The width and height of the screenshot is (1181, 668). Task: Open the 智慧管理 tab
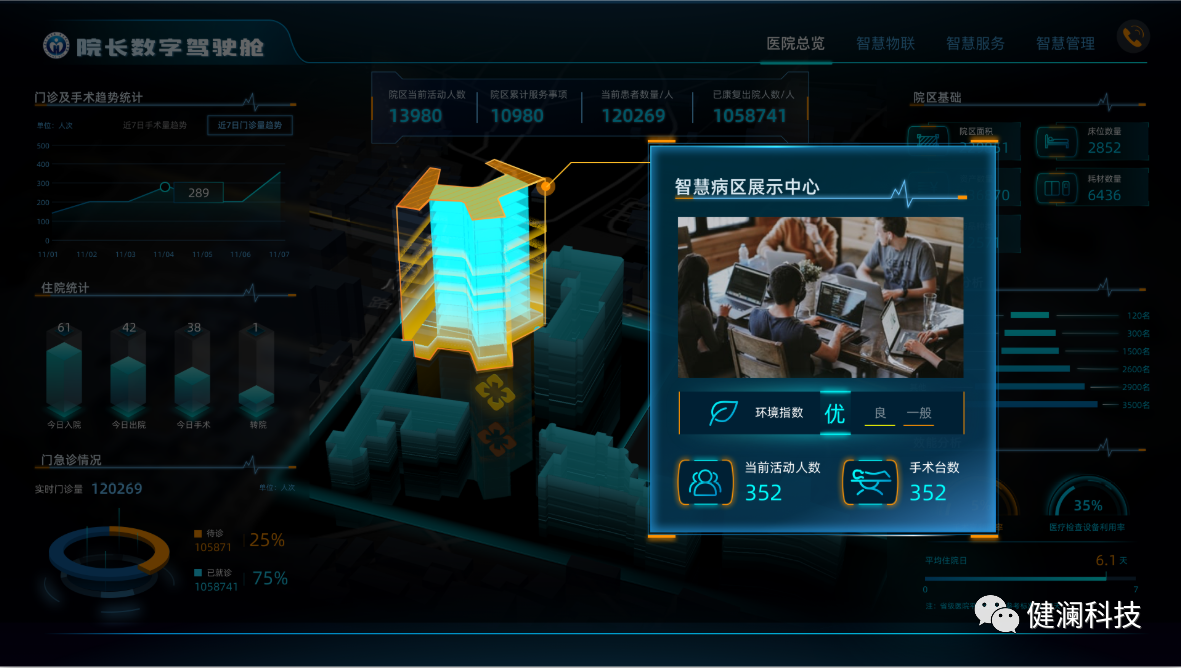click(1065, 44)
